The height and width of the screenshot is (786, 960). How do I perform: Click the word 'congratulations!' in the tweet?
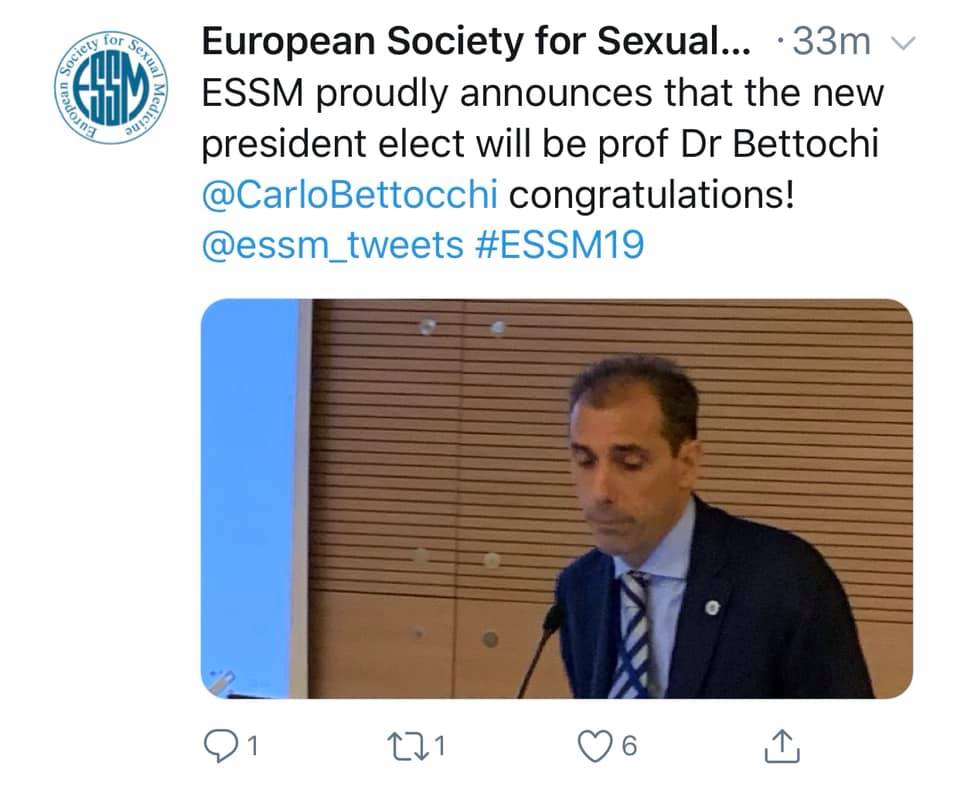(651, 196)
